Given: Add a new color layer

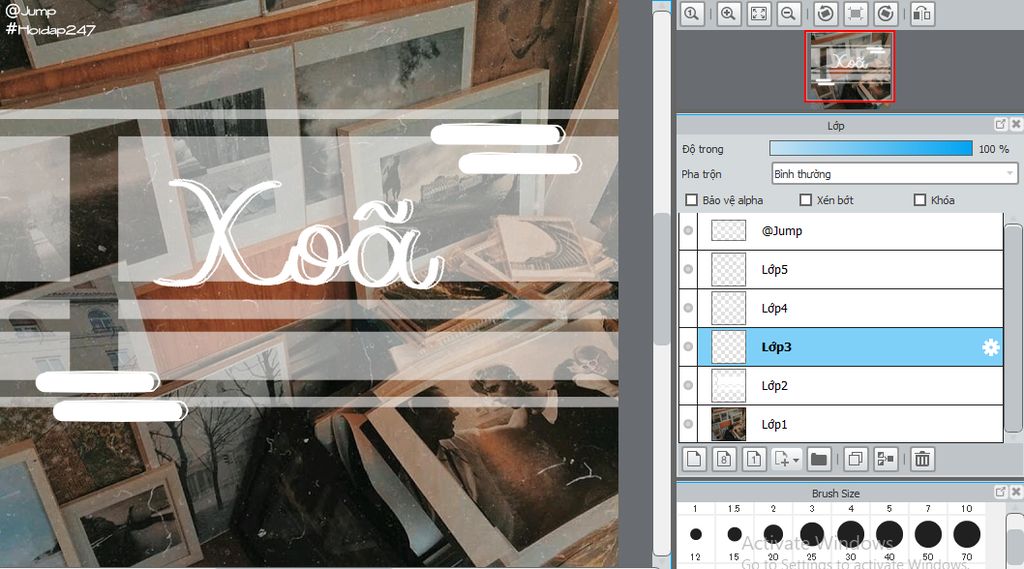Looking at the screenshot, I should click(694, 459).
